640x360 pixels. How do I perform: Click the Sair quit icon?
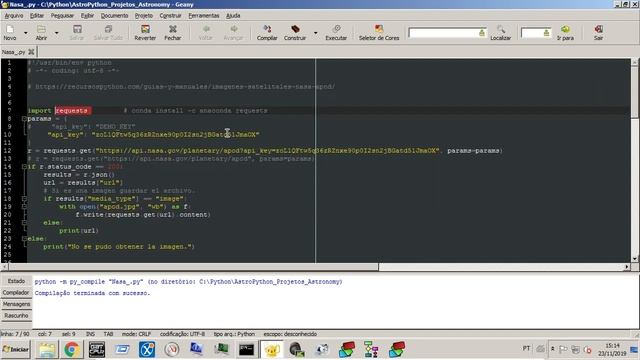[x=598, y=32]
